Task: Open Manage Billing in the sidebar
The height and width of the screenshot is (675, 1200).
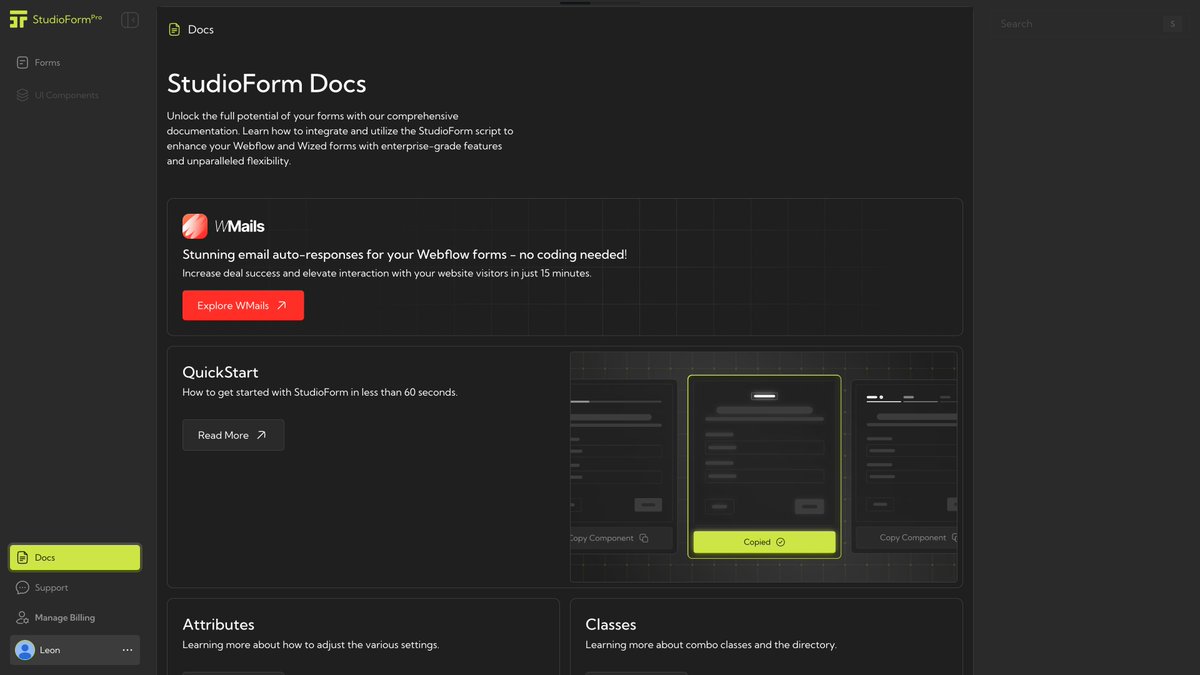Action: (x=75, y=618)
